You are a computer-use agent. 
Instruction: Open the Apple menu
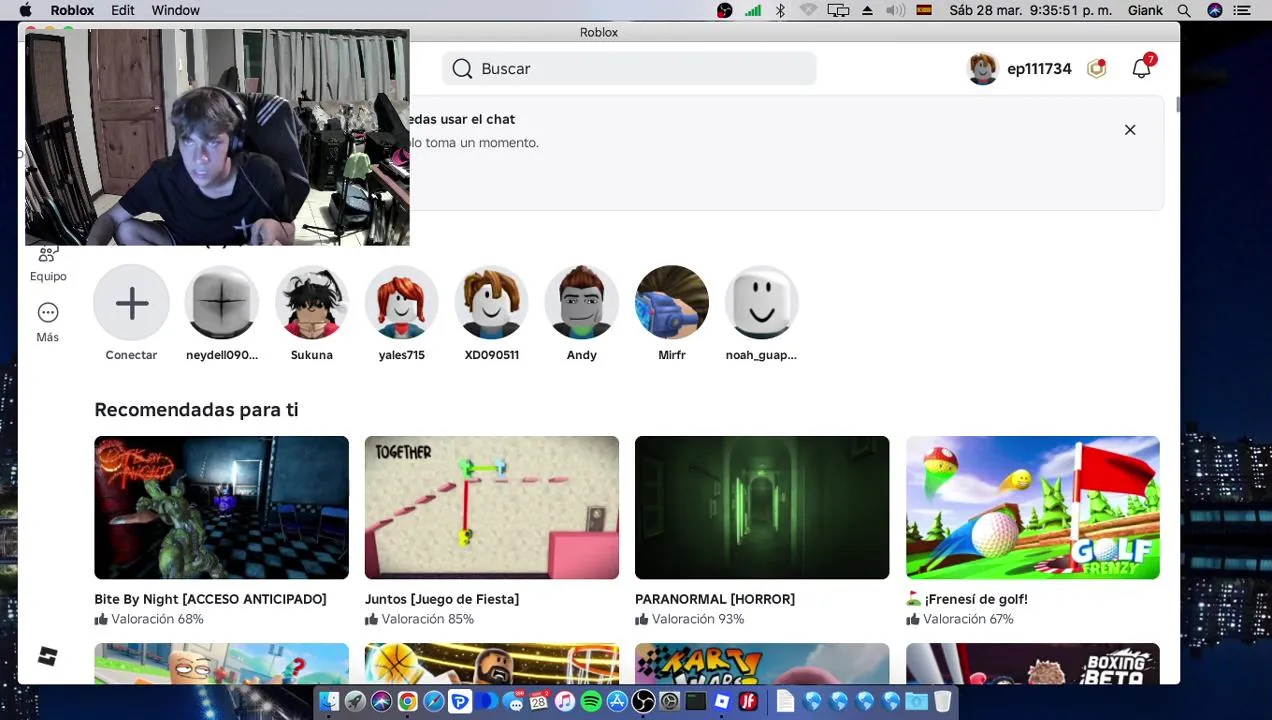tap(26, 10)
